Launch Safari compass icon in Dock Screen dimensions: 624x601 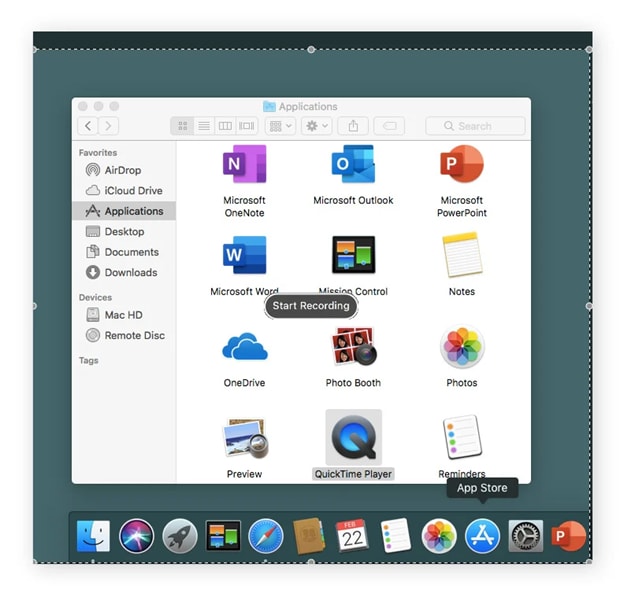tap(266, 536)
